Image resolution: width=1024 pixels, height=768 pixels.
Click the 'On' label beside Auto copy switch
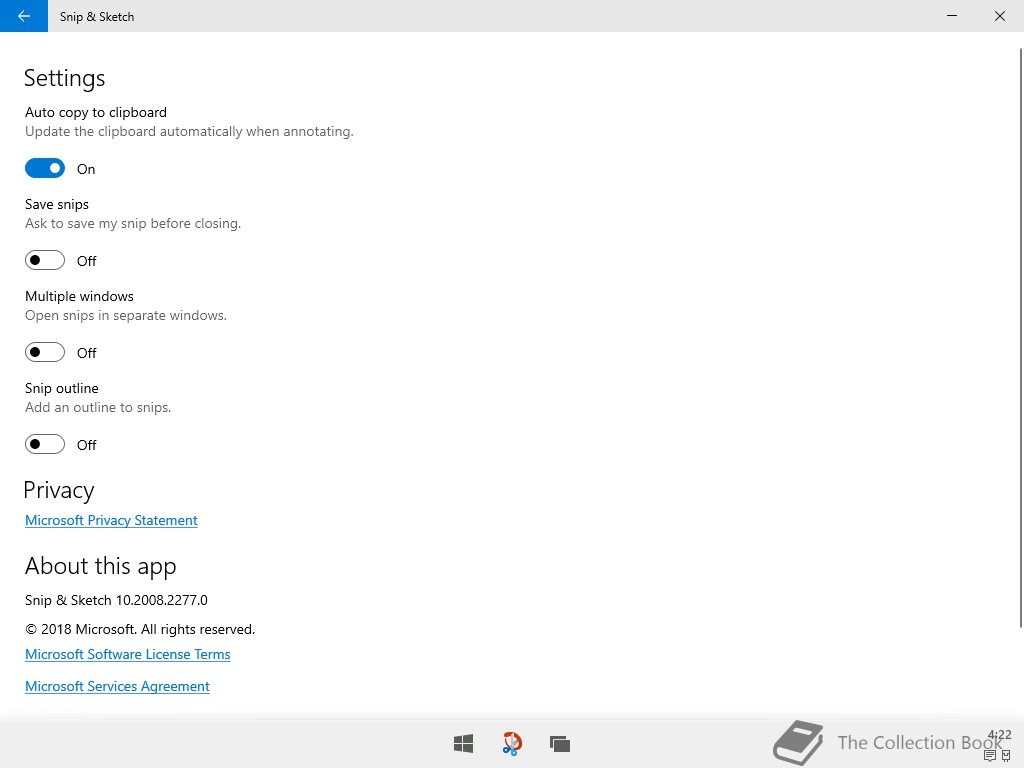pyautogui.click(x=86, y=169)
